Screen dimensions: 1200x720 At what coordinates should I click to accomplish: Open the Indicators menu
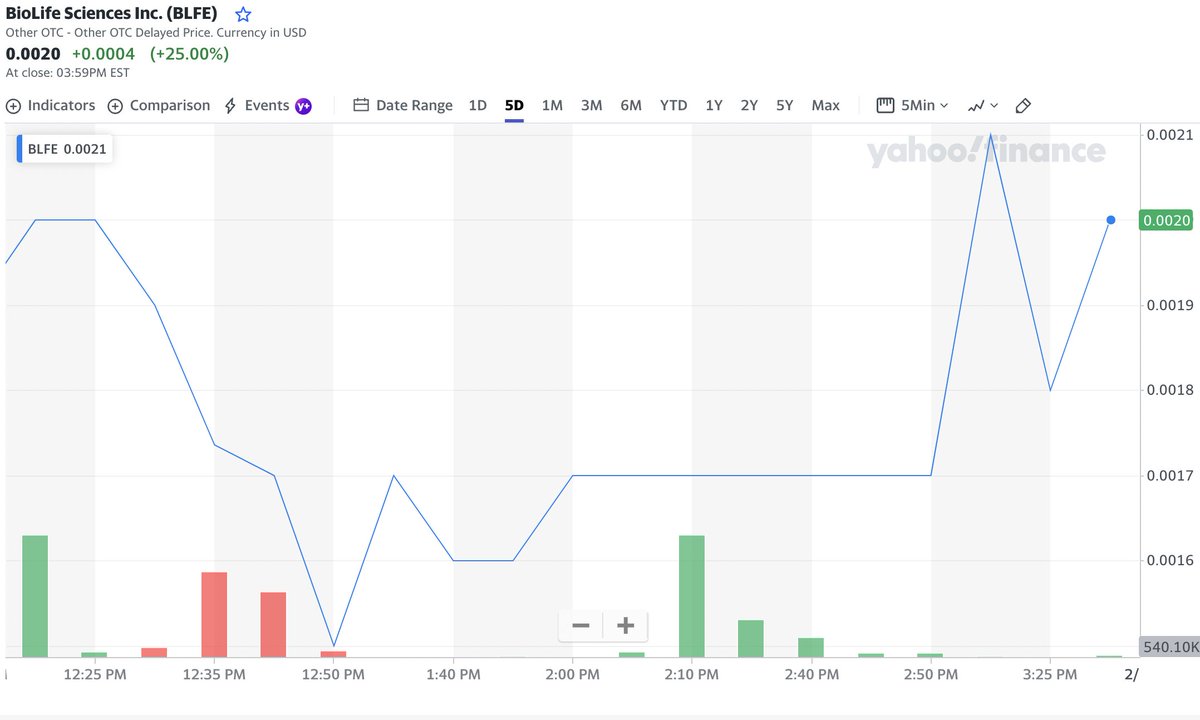51,105
